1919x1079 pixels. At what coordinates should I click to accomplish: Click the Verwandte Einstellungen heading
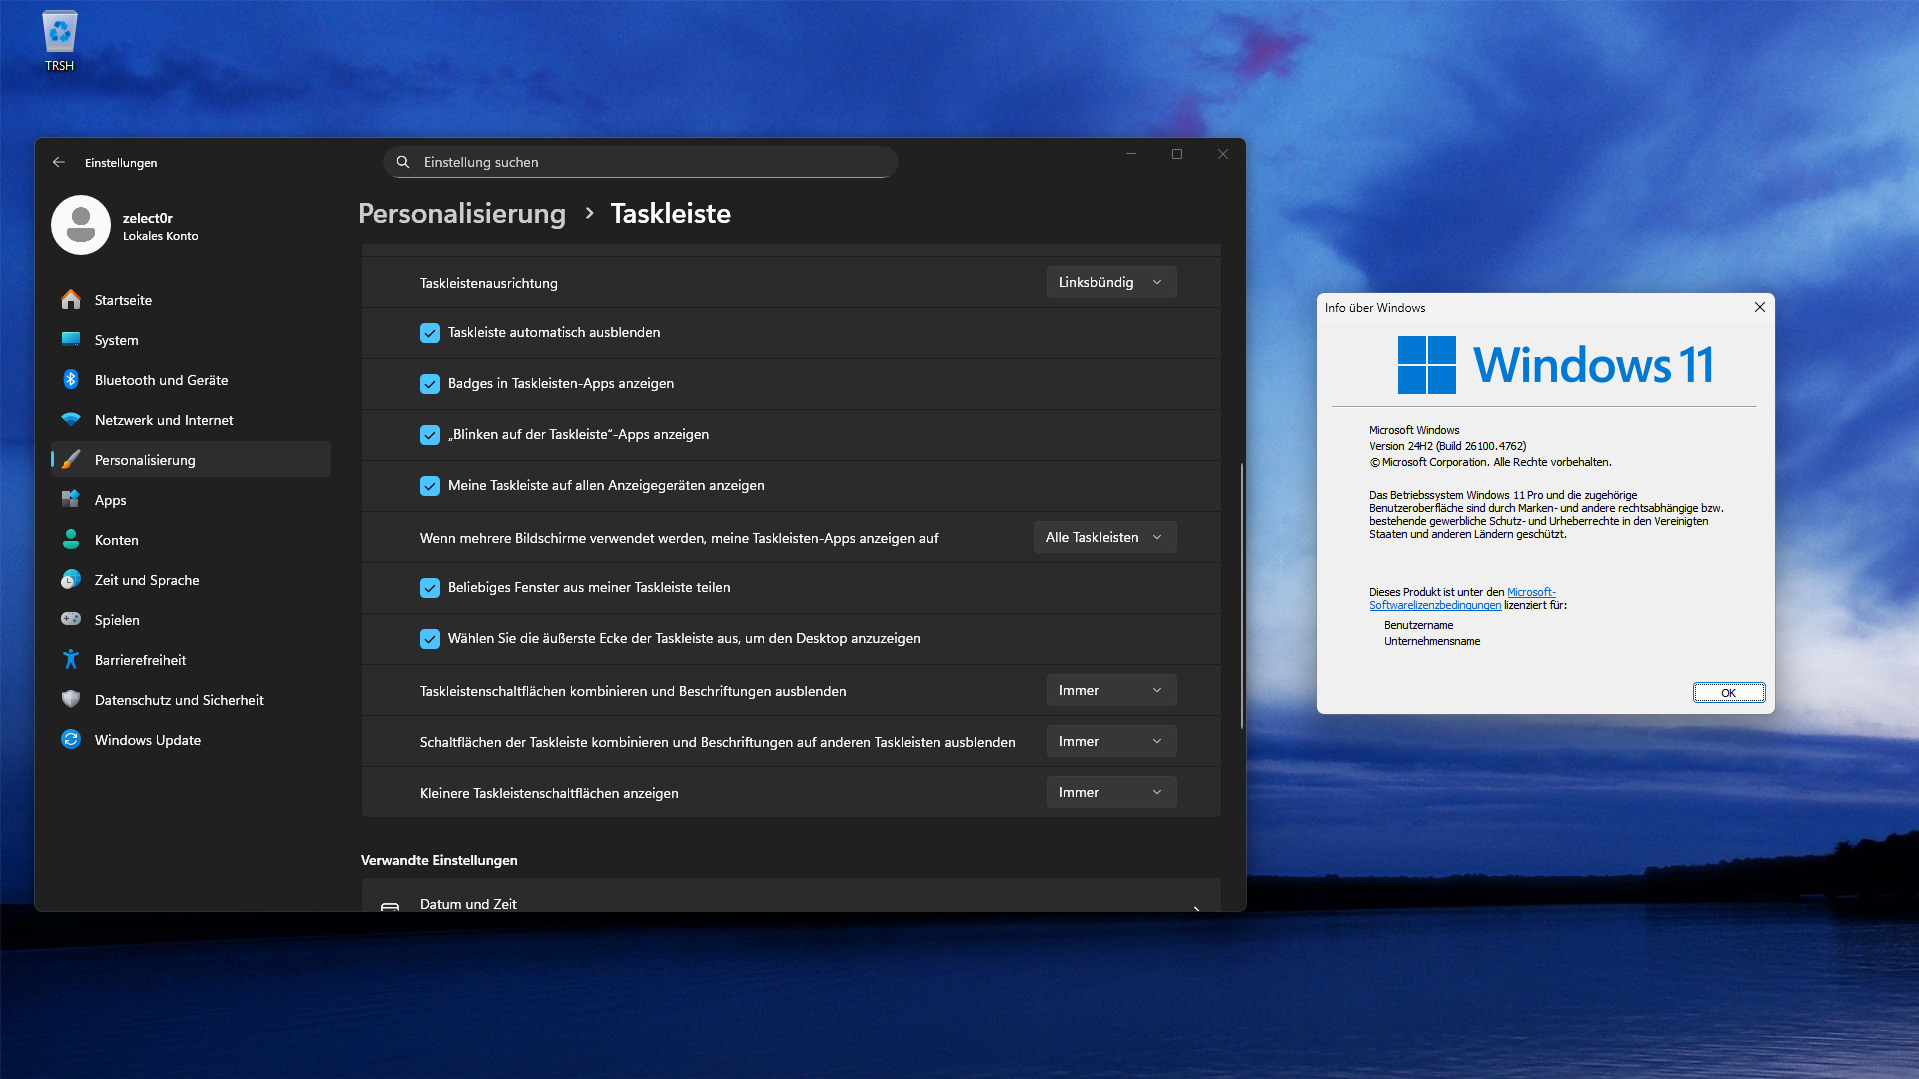pyautogui.click(x=439, y=861)
